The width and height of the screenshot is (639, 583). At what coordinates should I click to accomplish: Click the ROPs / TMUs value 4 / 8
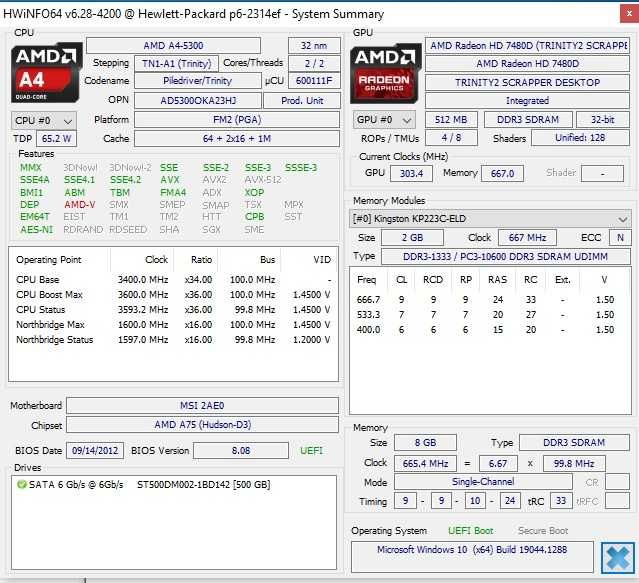click(x=451, y=138)
